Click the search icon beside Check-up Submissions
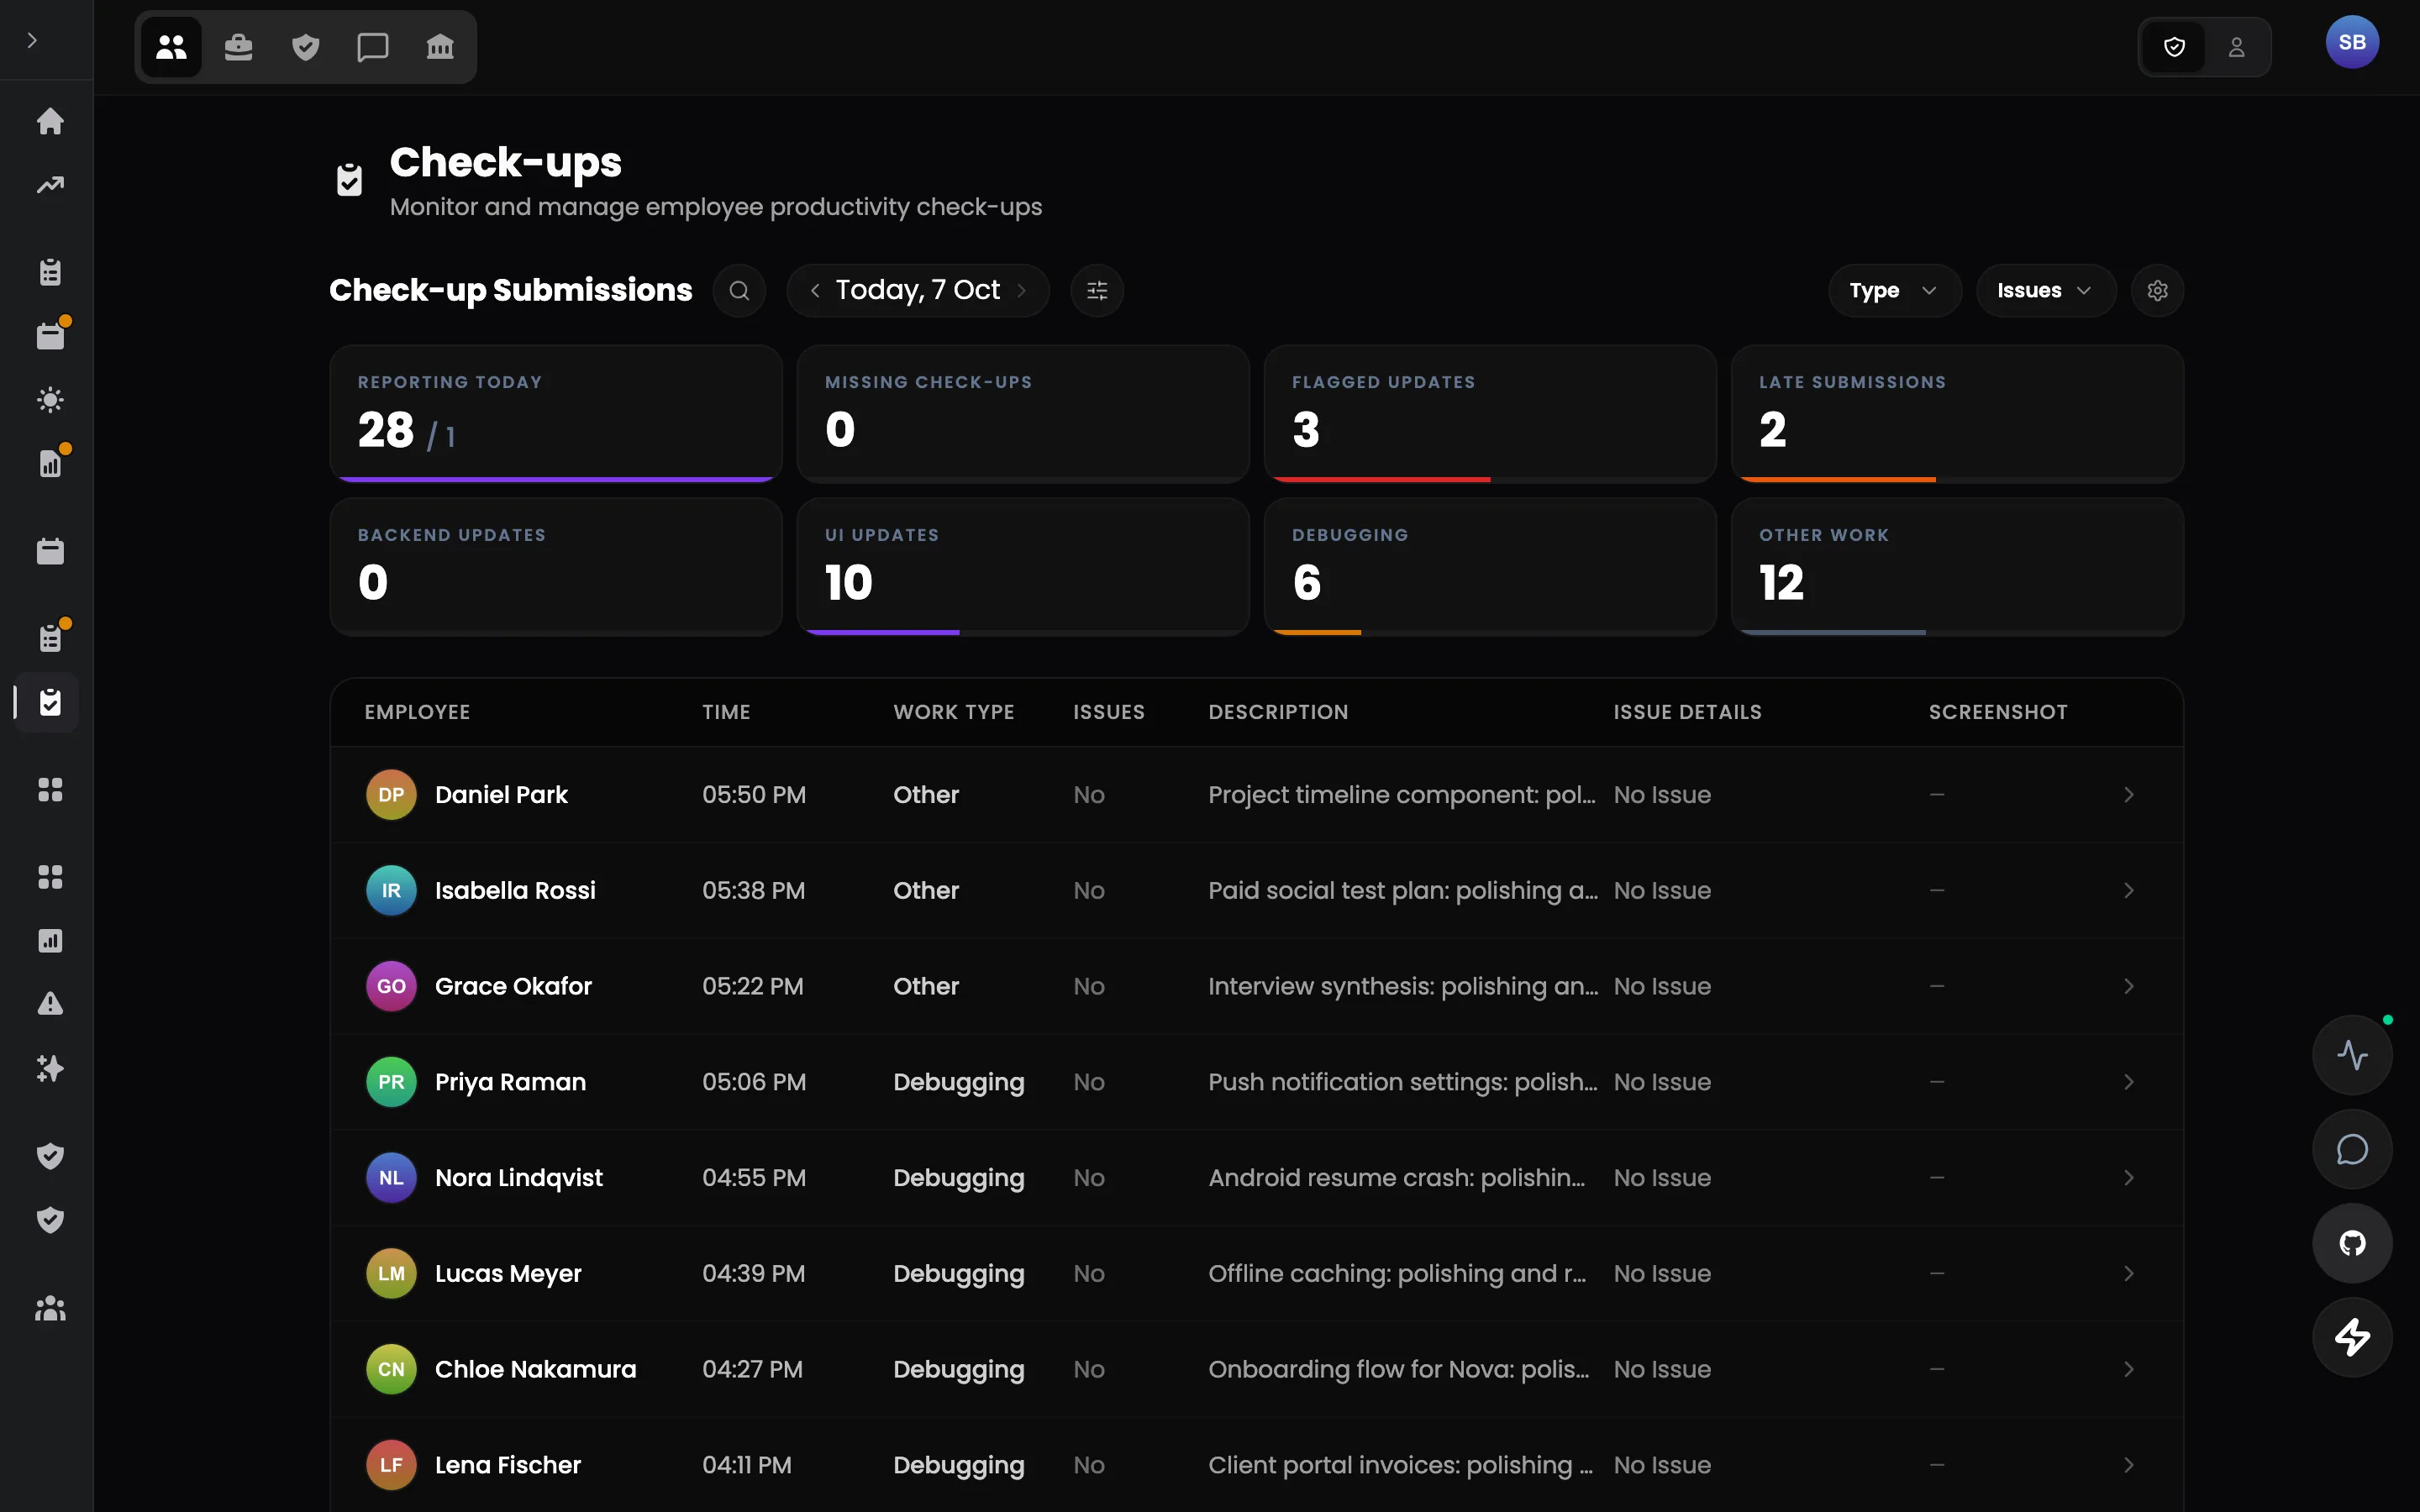 pos(739,290)
